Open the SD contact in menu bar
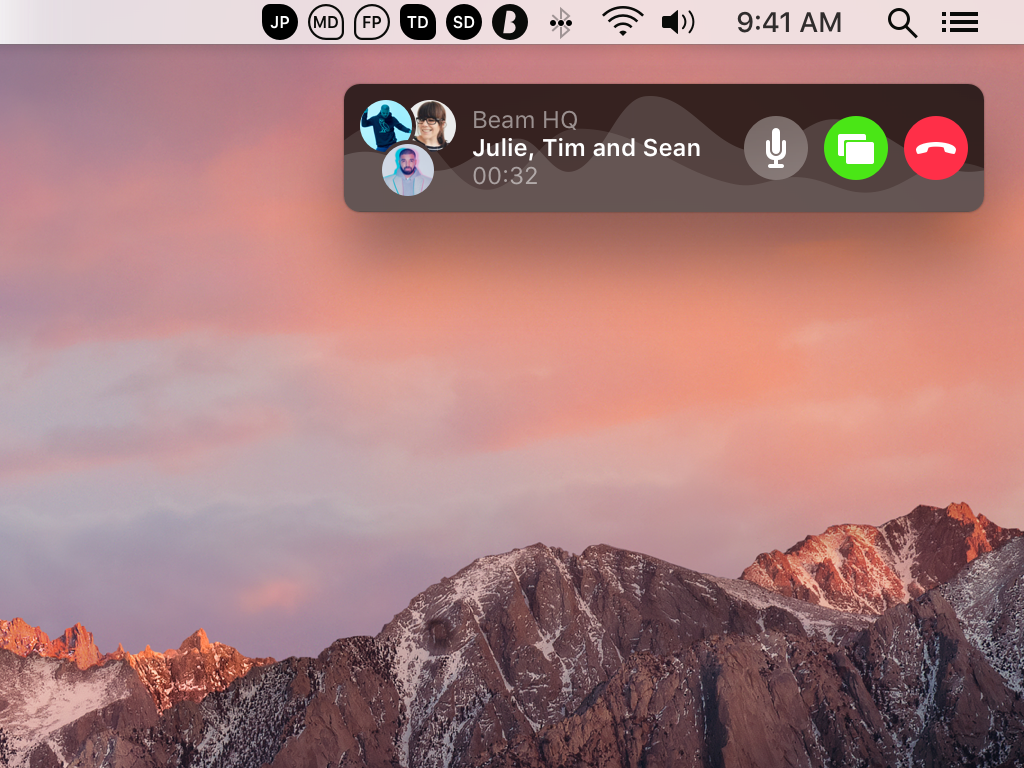1024x768 pixels. [x=464, y=22]
